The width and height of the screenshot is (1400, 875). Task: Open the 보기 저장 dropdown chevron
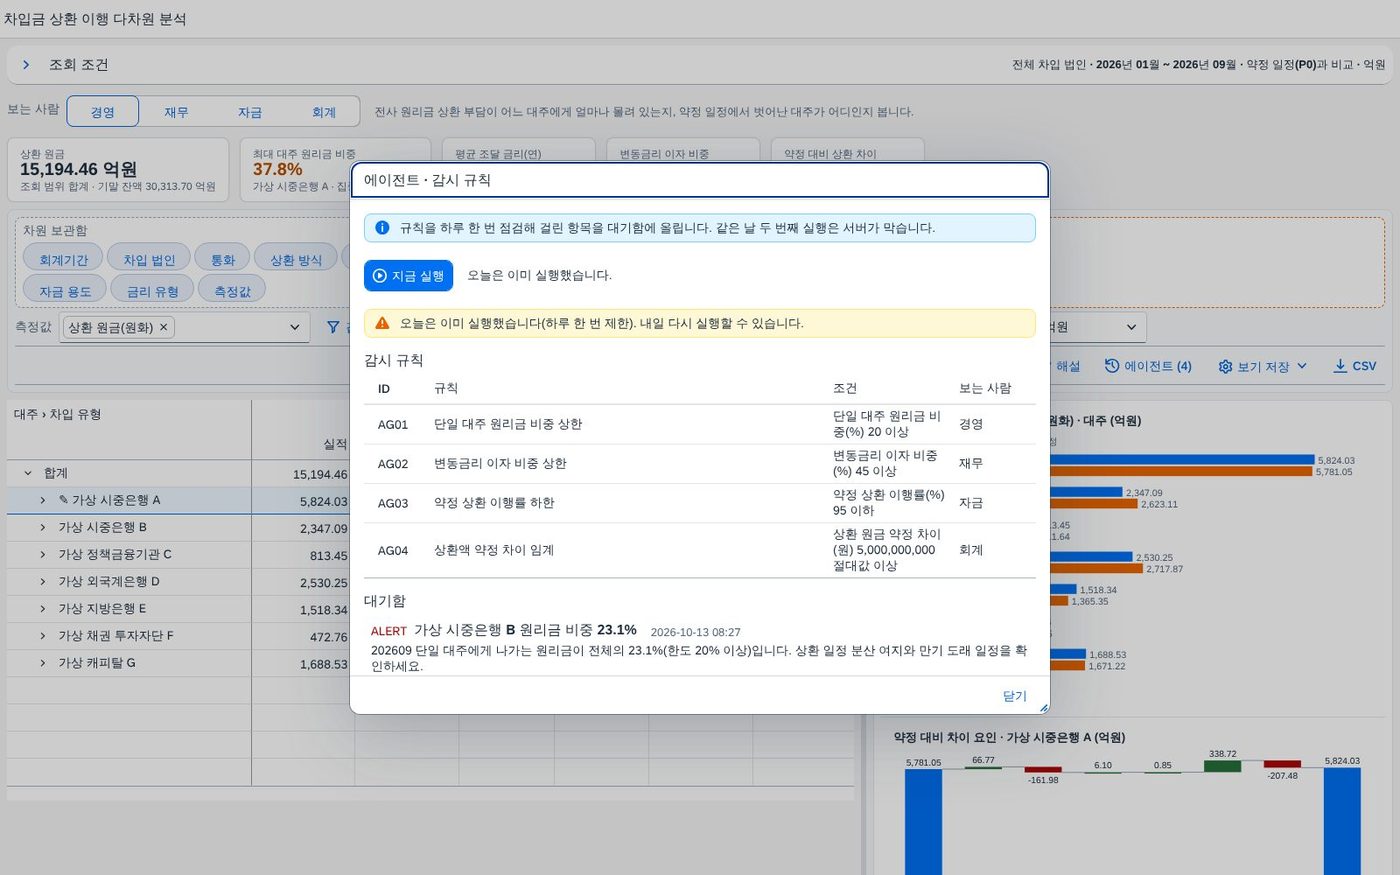(1302, 366)
